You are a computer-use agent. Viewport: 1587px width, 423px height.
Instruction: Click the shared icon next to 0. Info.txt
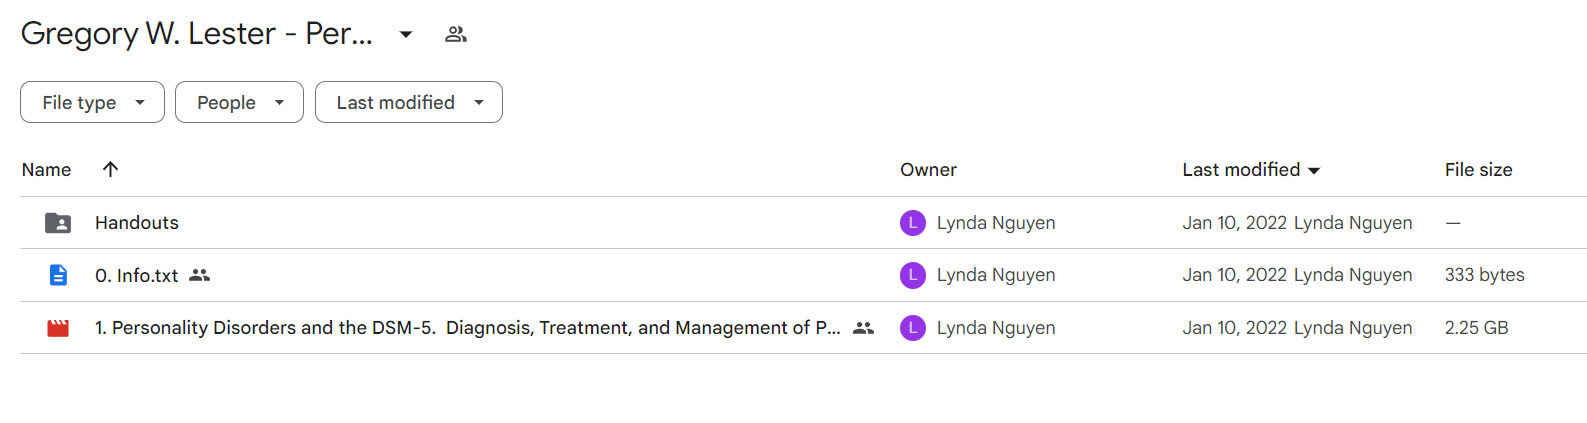[x=200, y=275]
